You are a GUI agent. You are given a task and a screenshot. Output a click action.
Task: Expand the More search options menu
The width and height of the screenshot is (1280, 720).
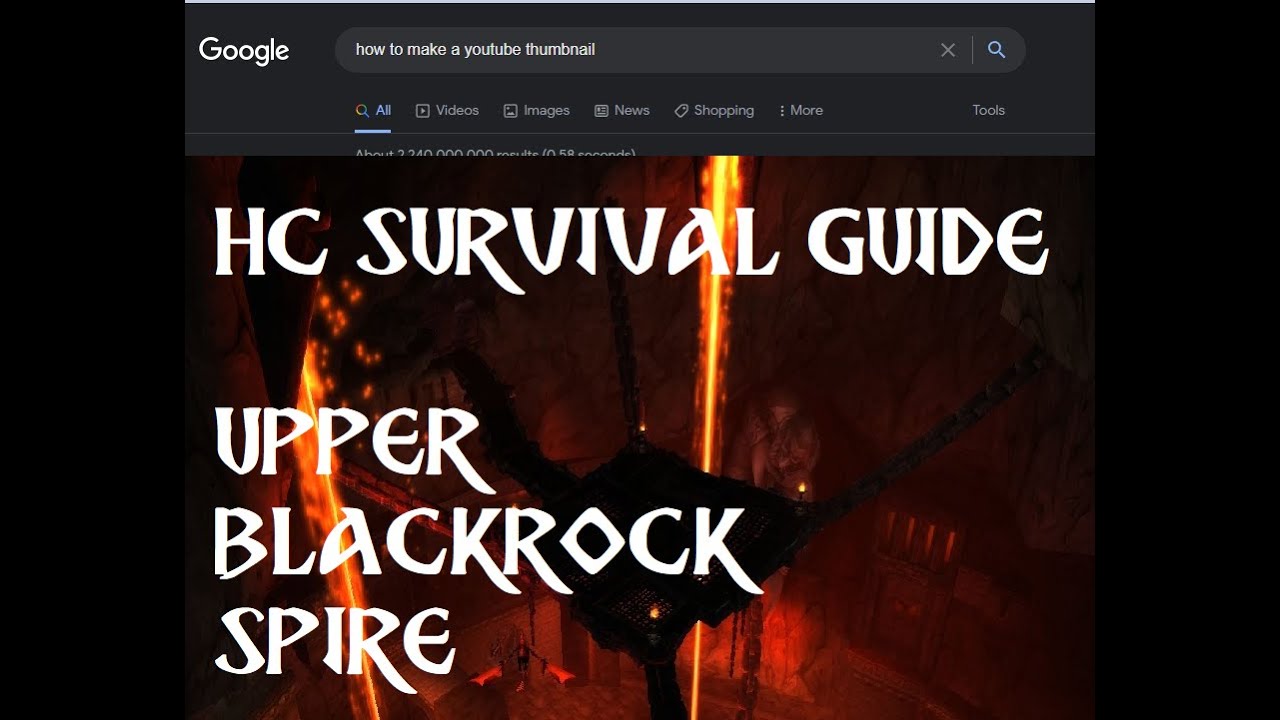(x=801, y=111)
